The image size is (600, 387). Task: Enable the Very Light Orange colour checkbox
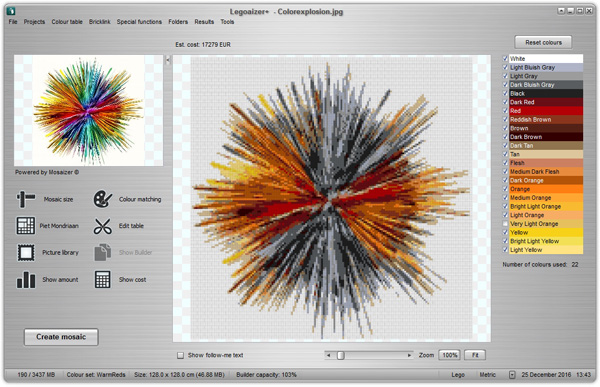505,224
